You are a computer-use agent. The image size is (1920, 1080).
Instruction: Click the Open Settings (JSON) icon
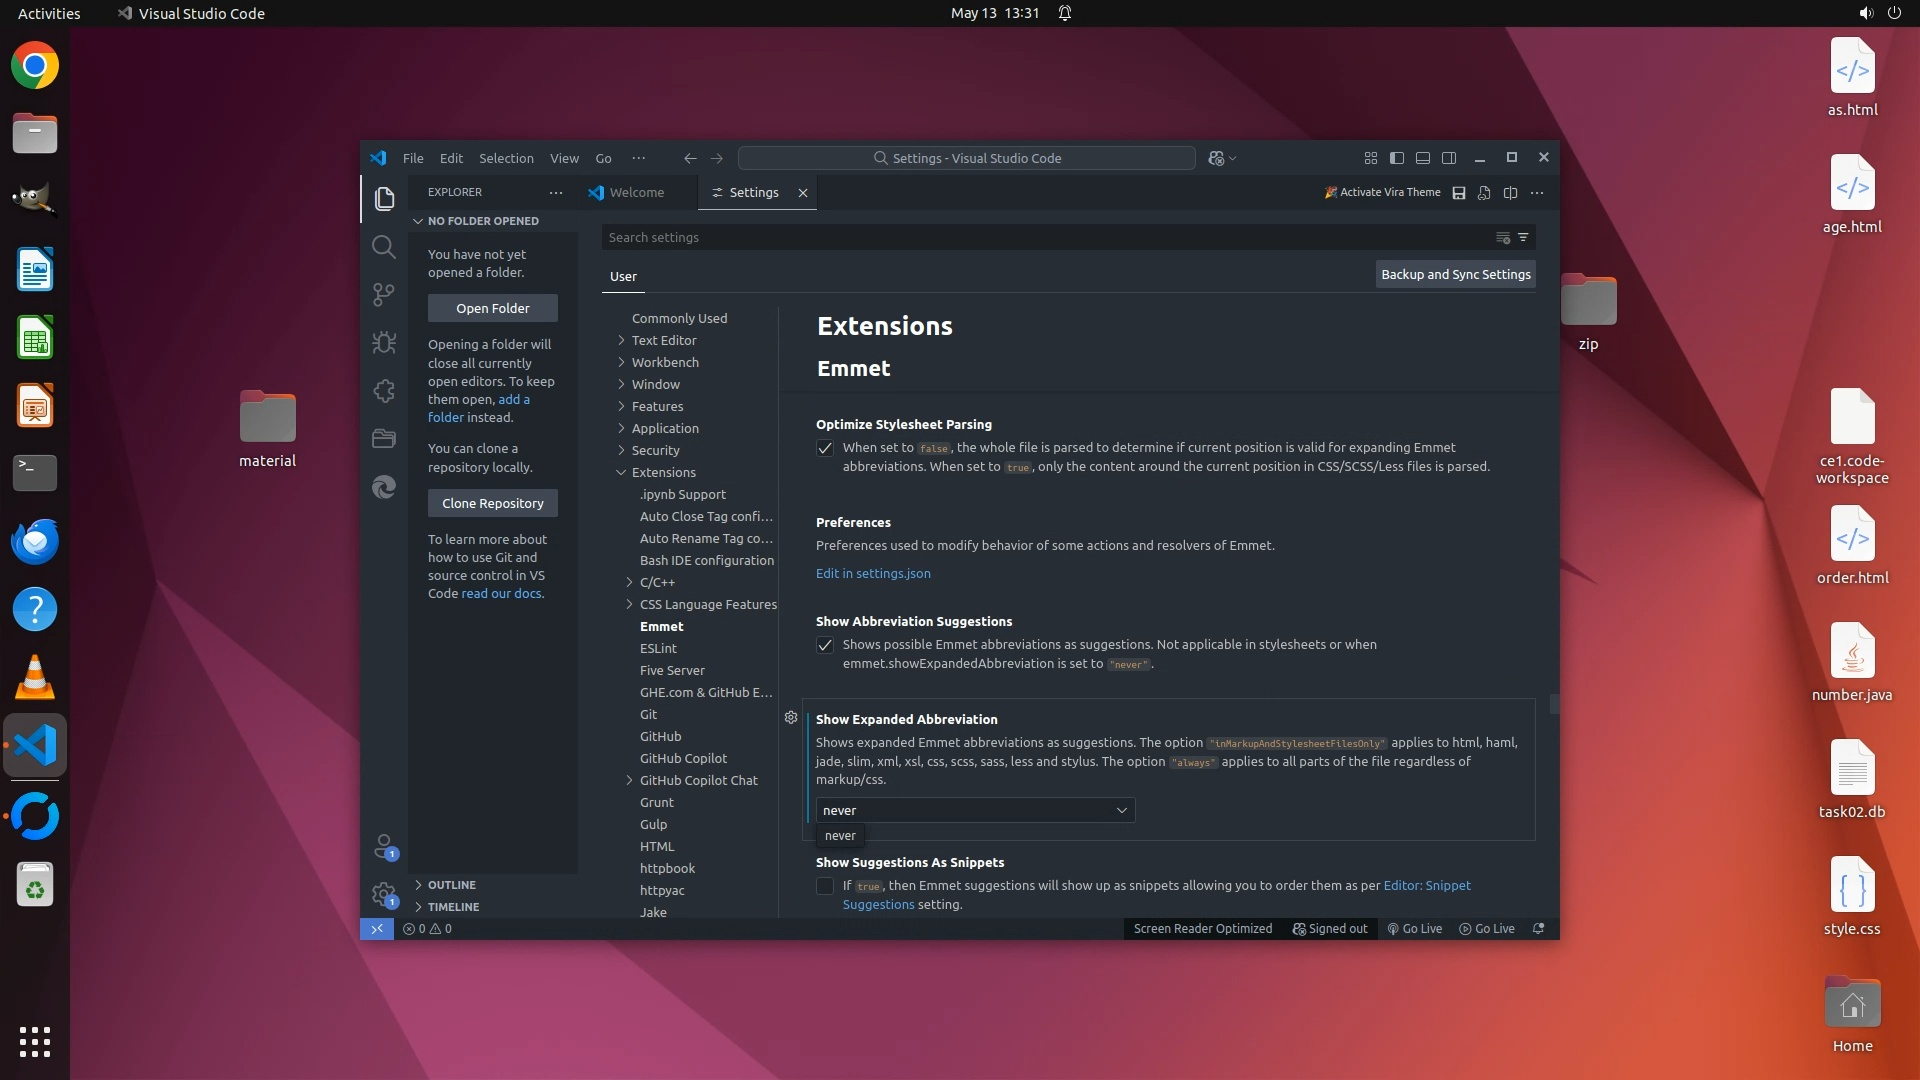(x=1484, y=193)
